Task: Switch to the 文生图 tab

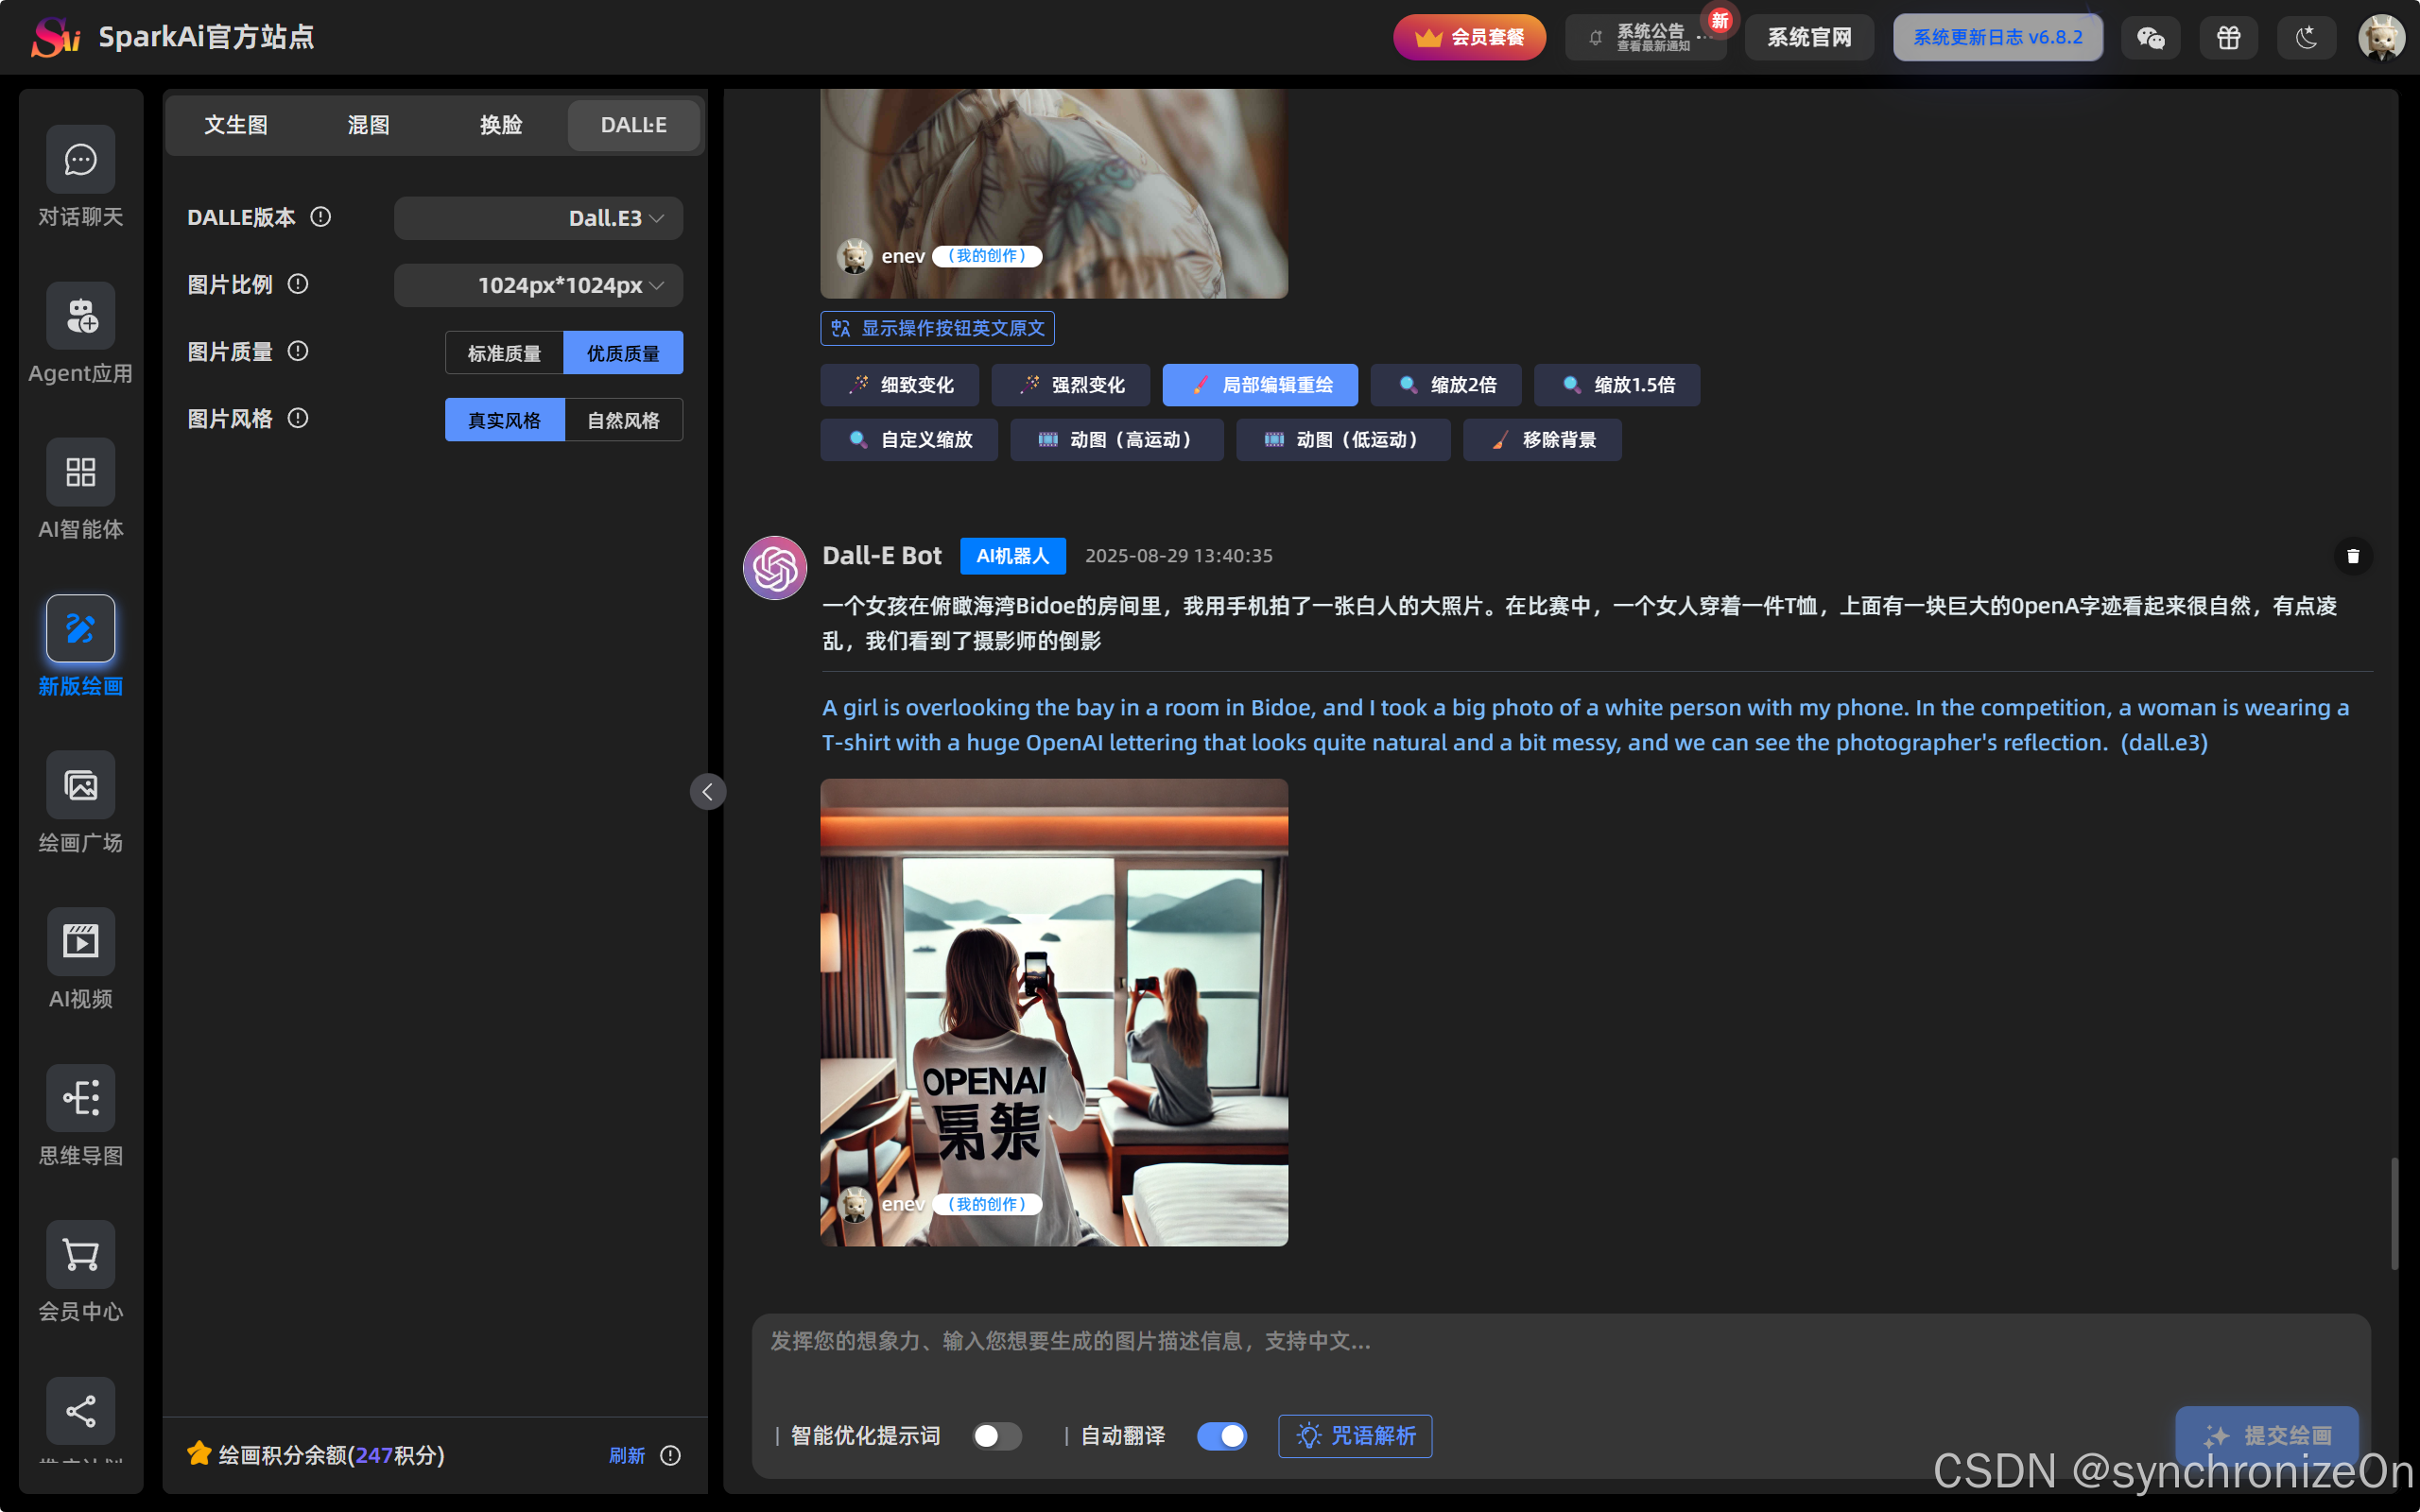Action: pyautogui.click(x=236, y=125)
